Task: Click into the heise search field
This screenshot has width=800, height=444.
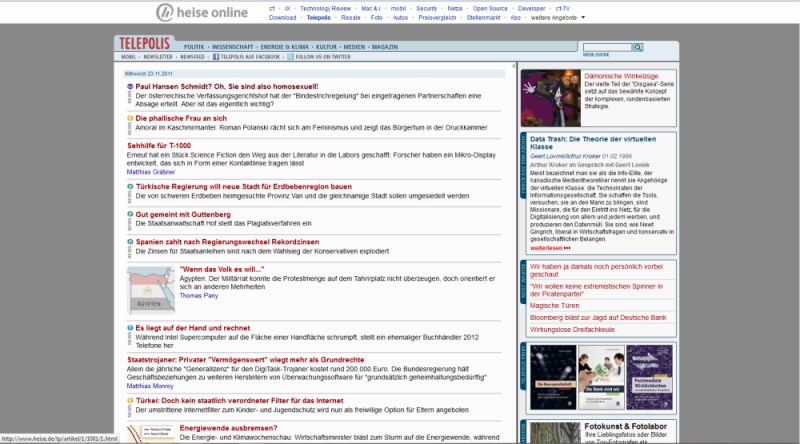Action: [607, 47]
